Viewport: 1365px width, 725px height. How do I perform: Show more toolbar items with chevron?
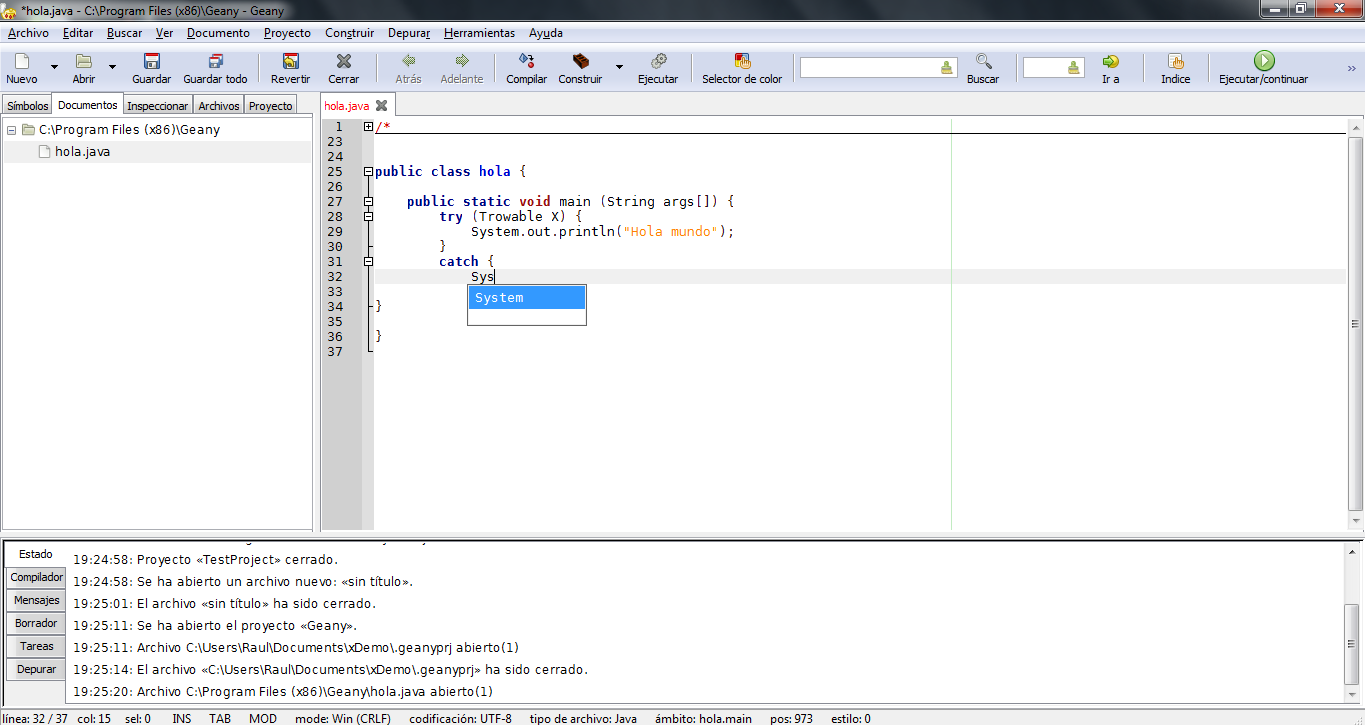tap(1352, 68)
